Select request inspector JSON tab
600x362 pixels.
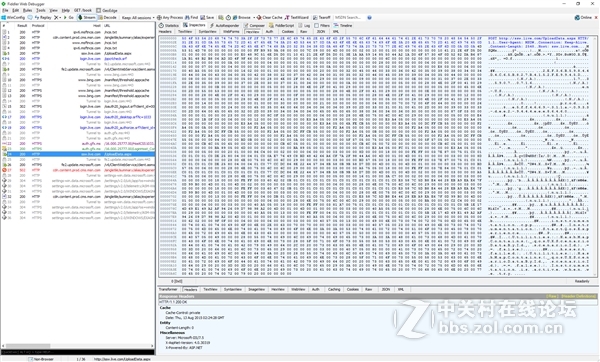[x=321, y=31]
